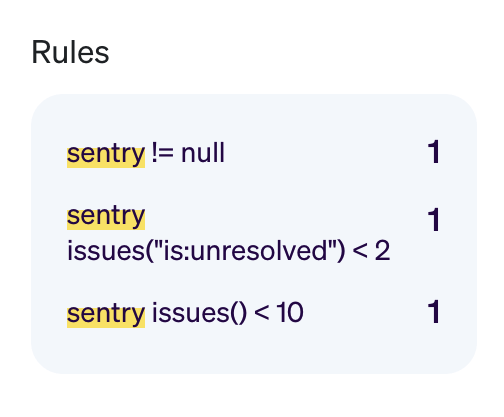Select highlighted 'sentry' in the issues() < 10 rule
The width and height of the screenshot is (504, 417).
[x=106, y=315]
